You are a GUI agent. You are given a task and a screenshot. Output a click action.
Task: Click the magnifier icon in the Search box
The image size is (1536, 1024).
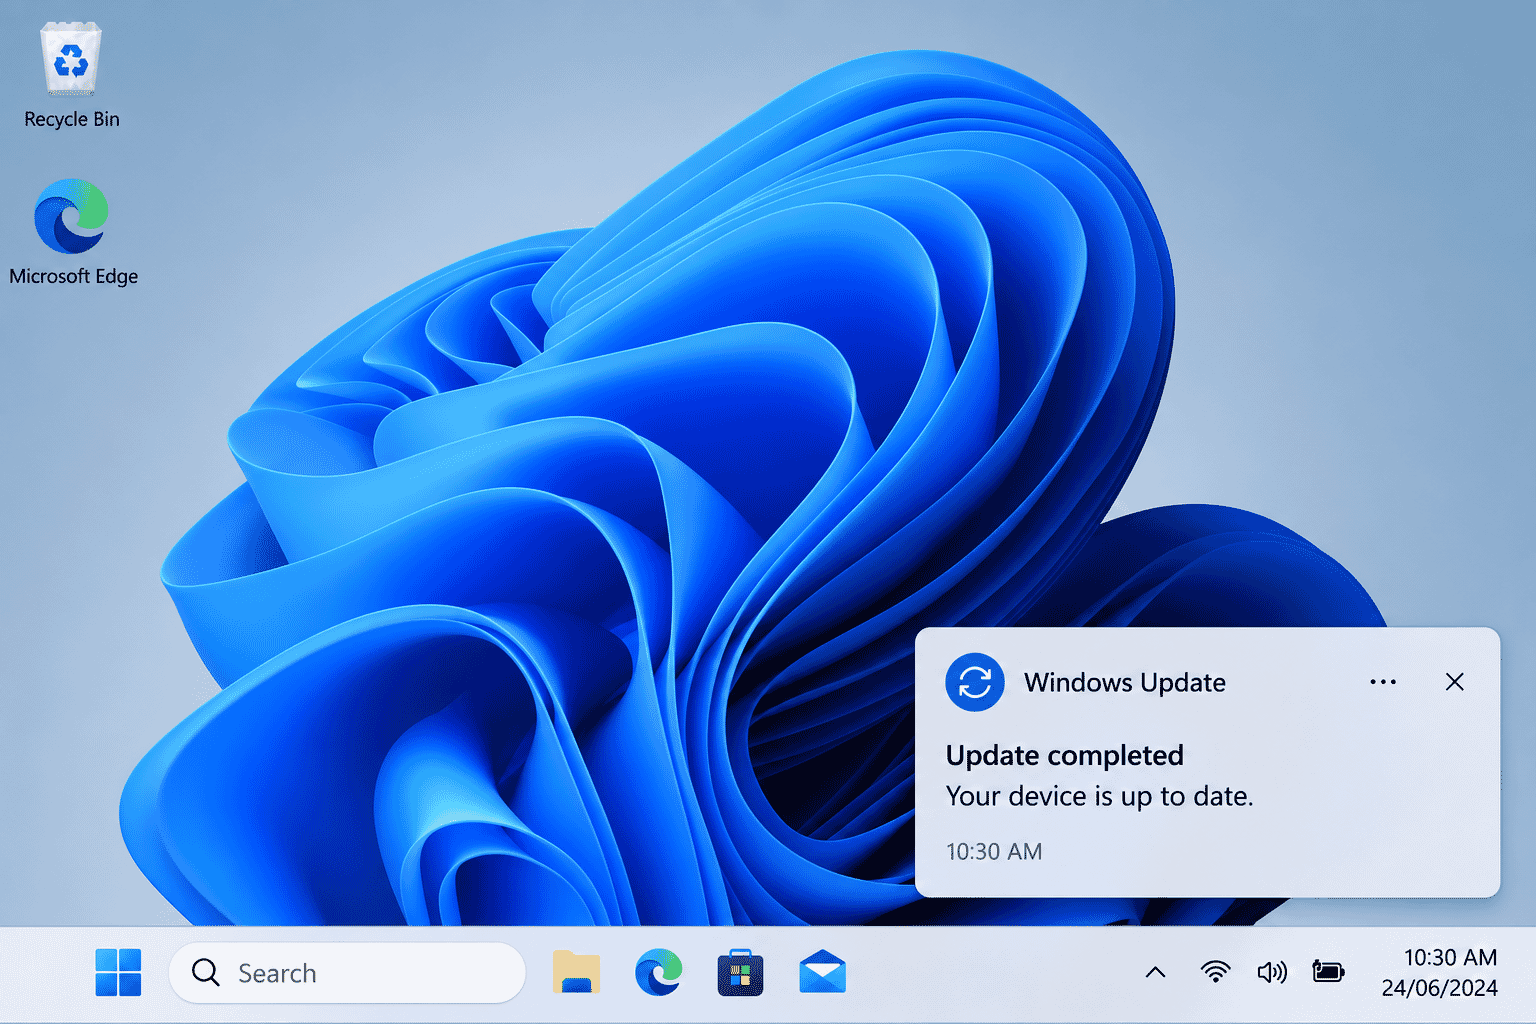[205, 973]
